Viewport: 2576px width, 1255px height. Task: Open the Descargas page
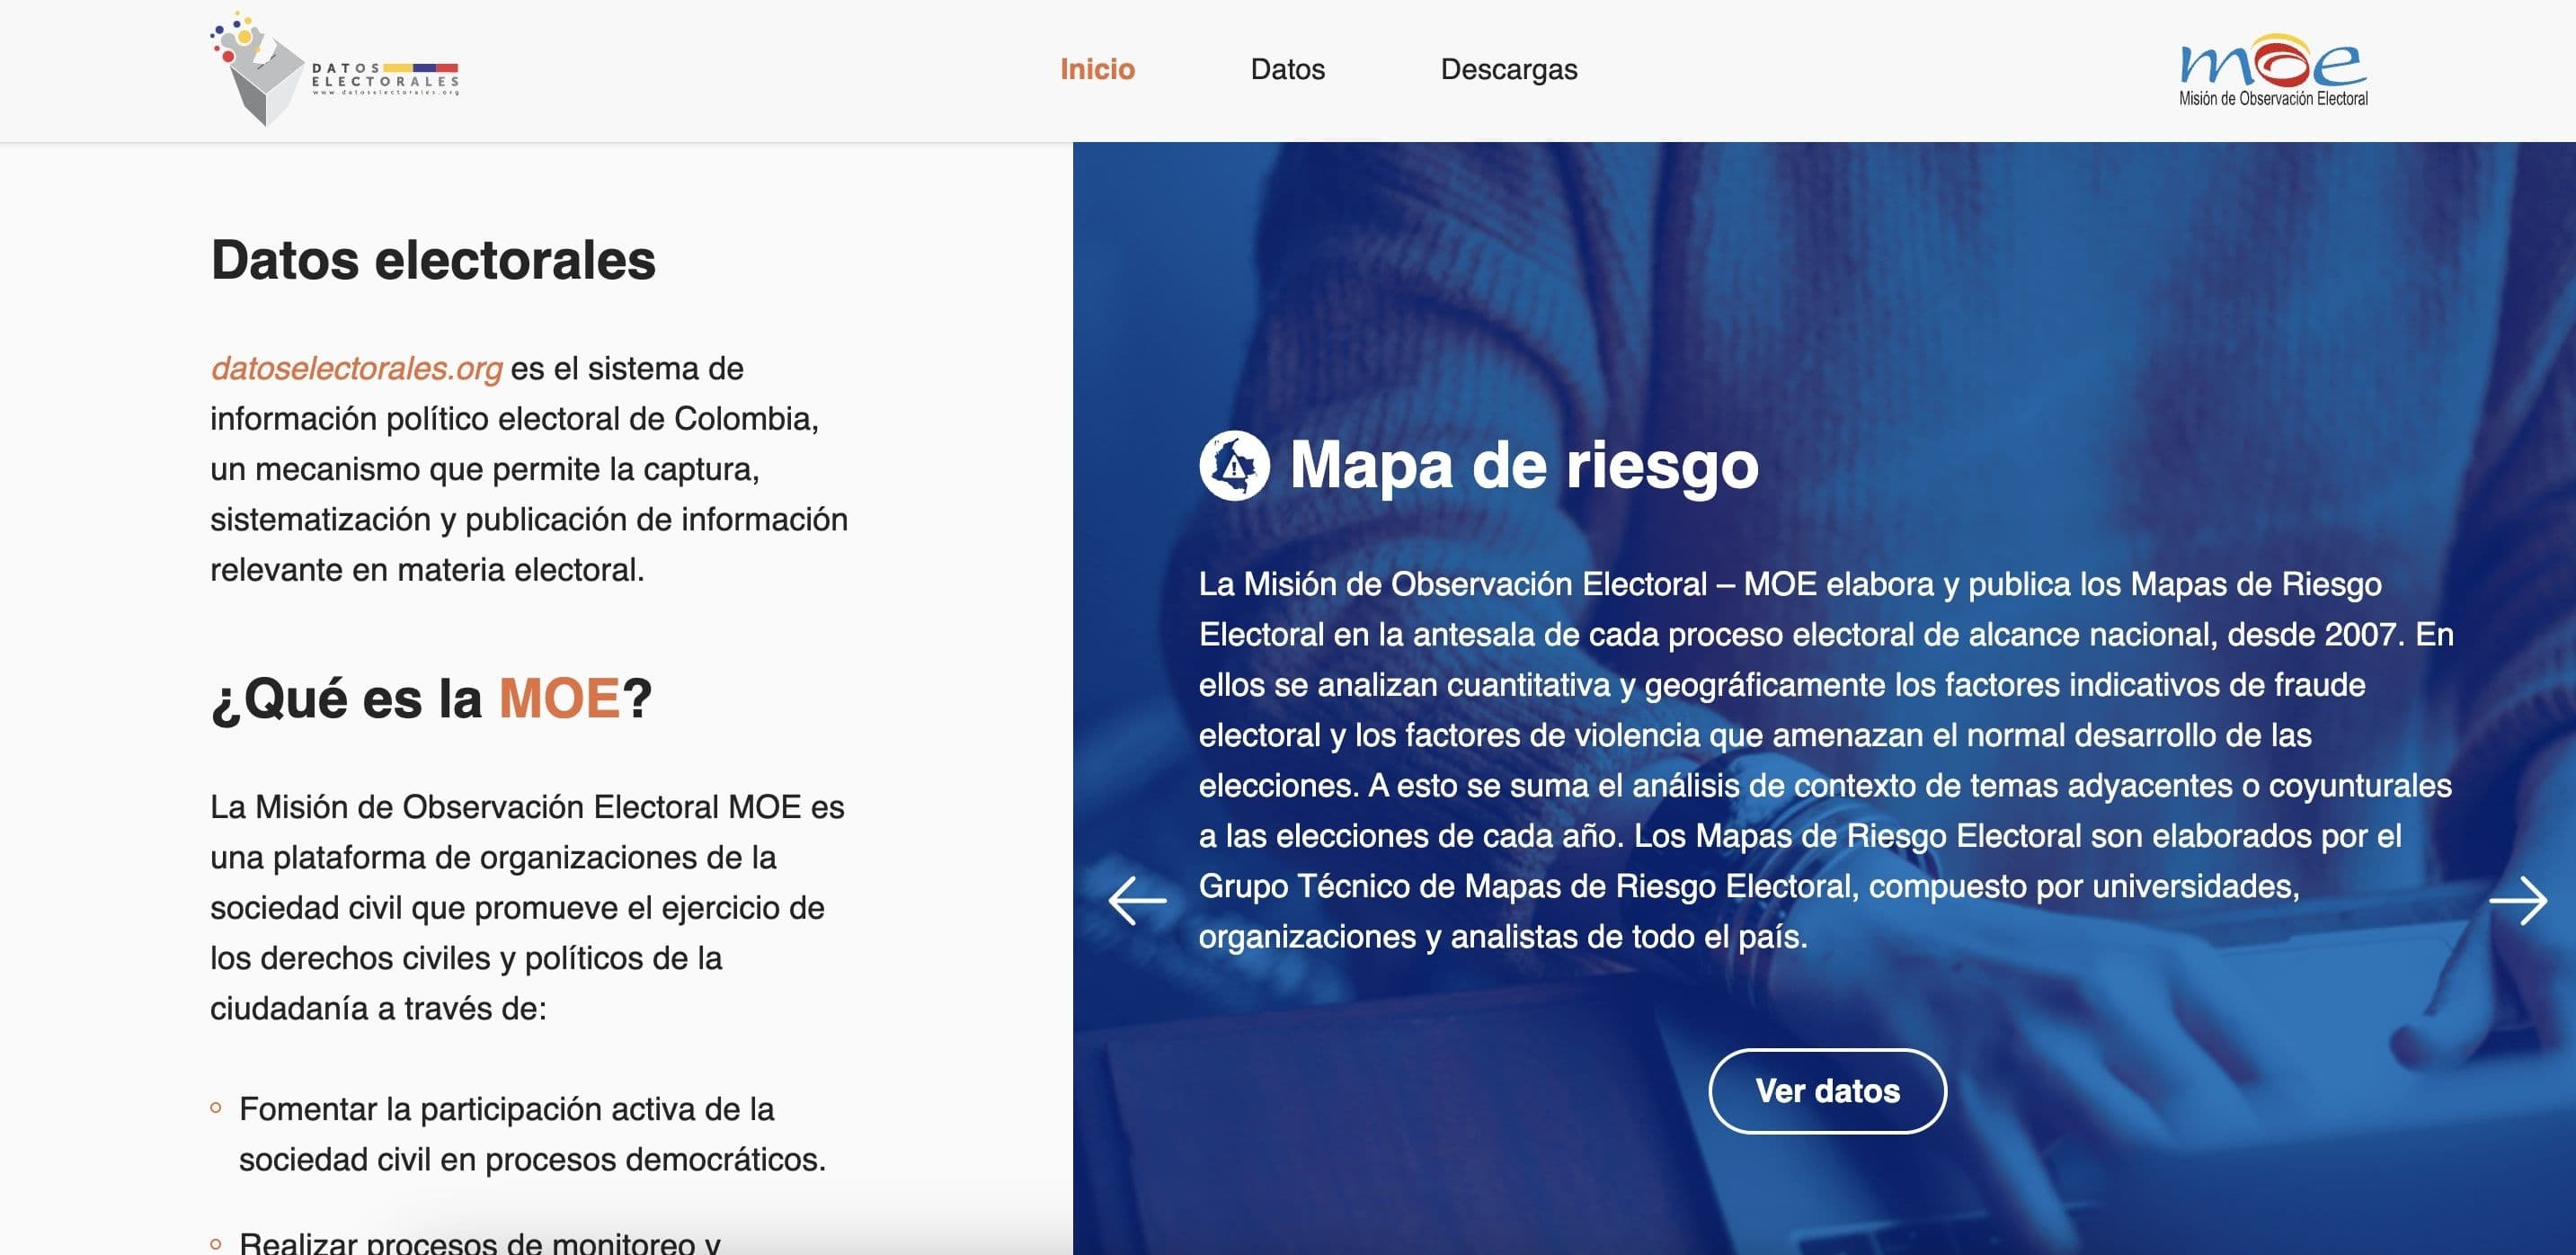tap(1508, 69)
